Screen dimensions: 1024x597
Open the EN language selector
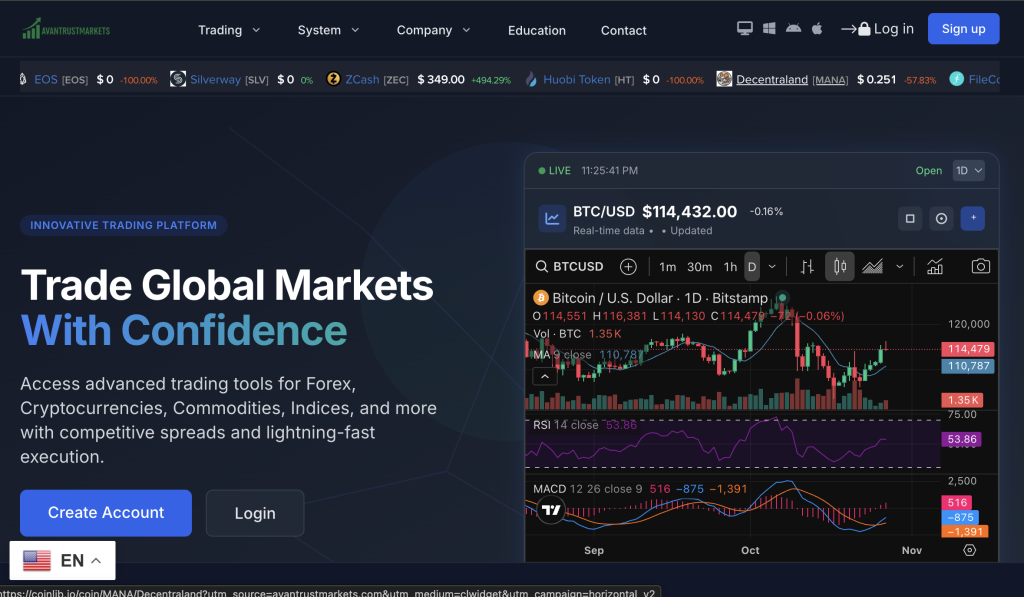click(62, 561)
